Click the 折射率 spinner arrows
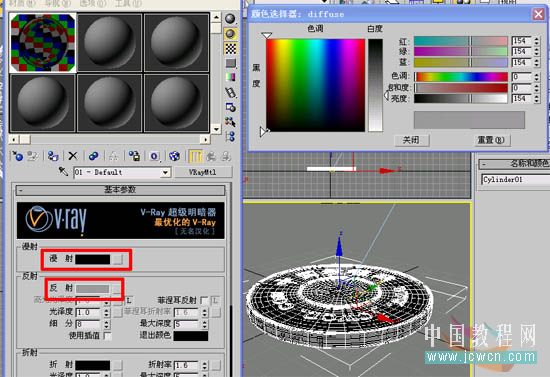 [x=205, y=365]
